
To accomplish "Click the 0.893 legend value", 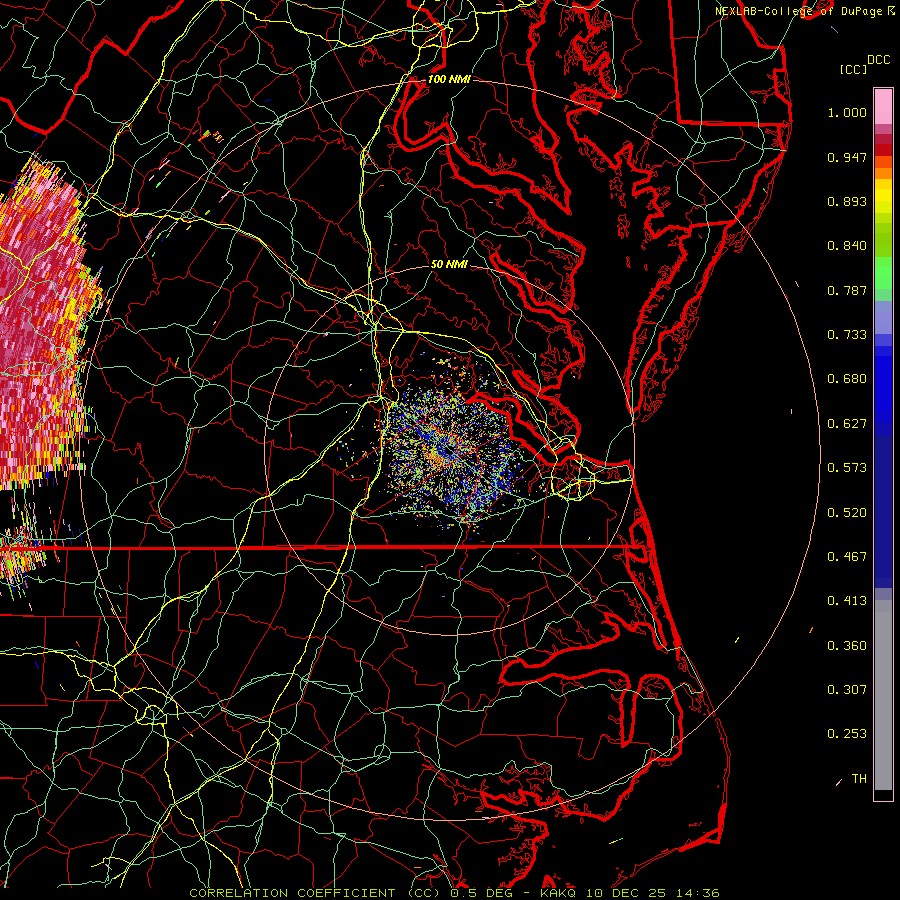I will 847,201.
